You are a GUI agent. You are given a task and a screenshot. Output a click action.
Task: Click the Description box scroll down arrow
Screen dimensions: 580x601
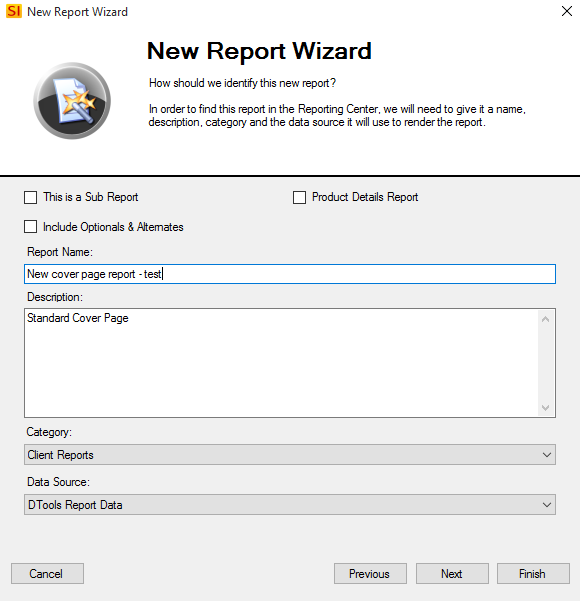click(546, 407)
